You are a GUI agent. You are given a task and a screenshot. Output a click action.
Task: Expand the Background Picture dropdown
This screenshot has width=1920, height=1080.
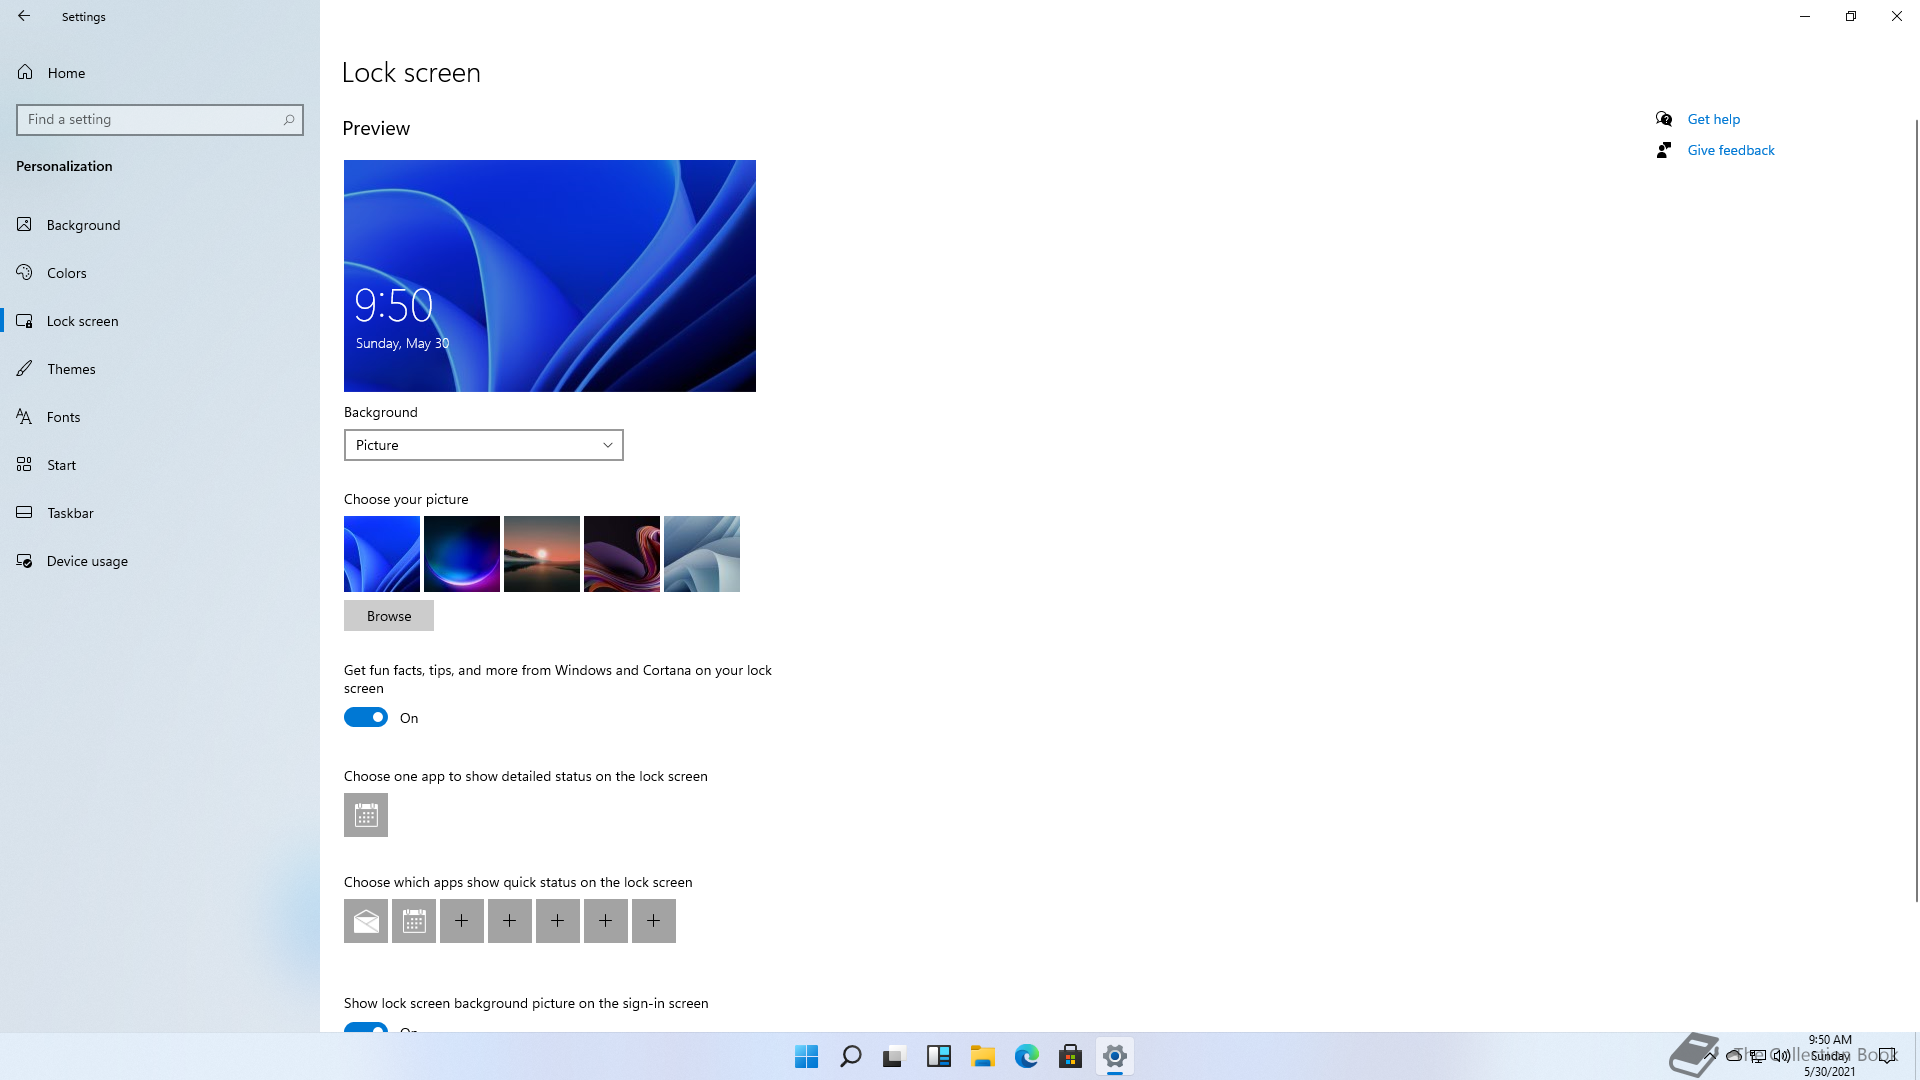[x=484, y=445]
